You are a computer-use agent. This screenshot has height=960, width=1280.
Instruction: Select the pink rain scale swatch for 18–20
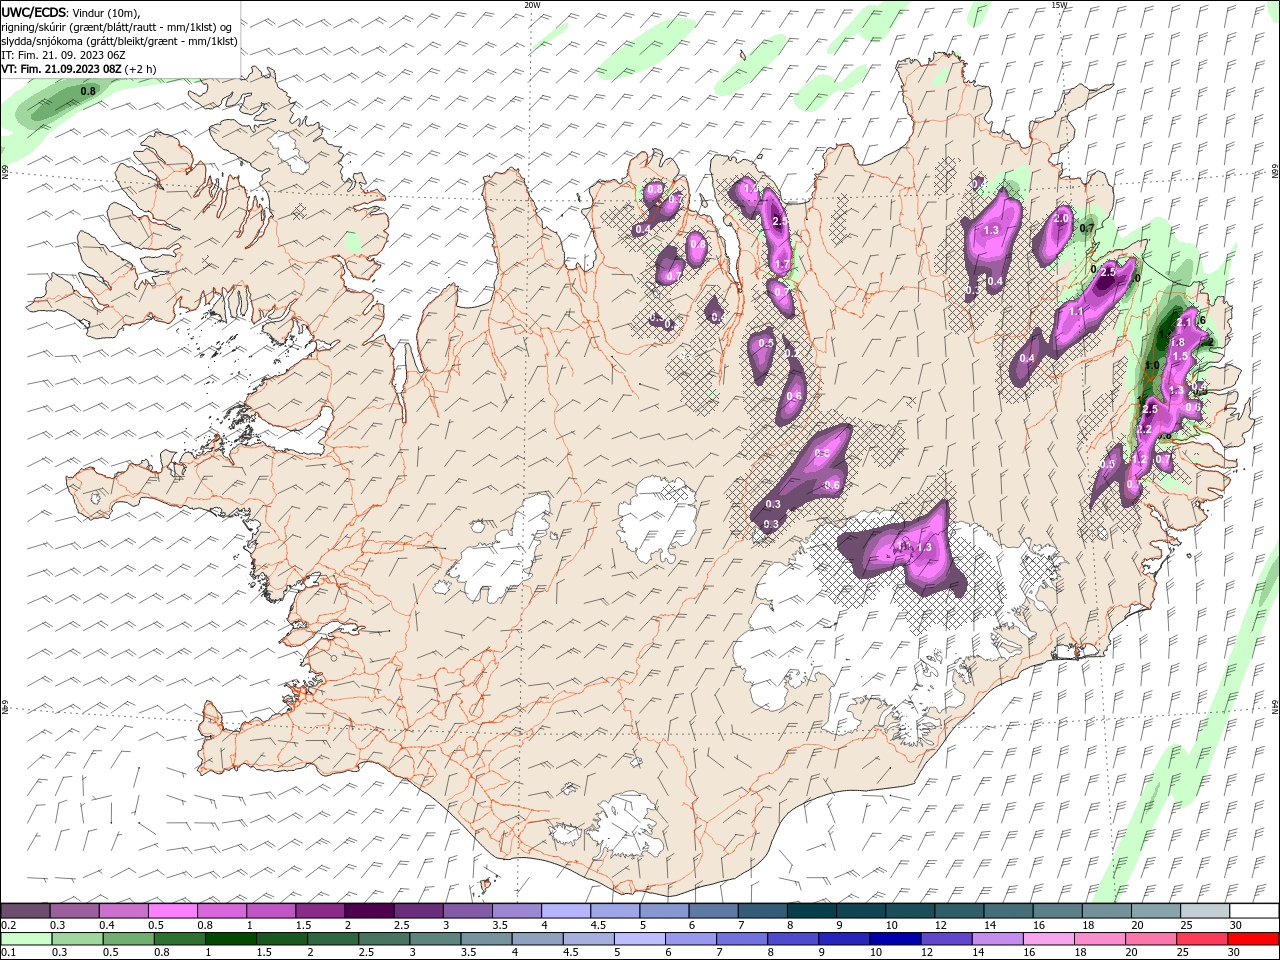[x=1100, y=938]
